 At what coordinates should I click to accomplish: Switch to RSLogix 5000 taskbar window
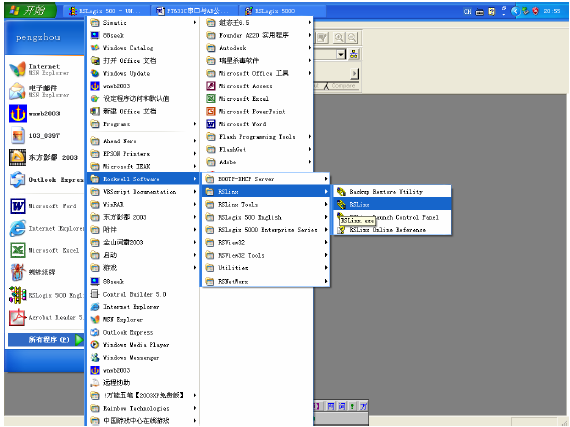(x=282, y=11)
